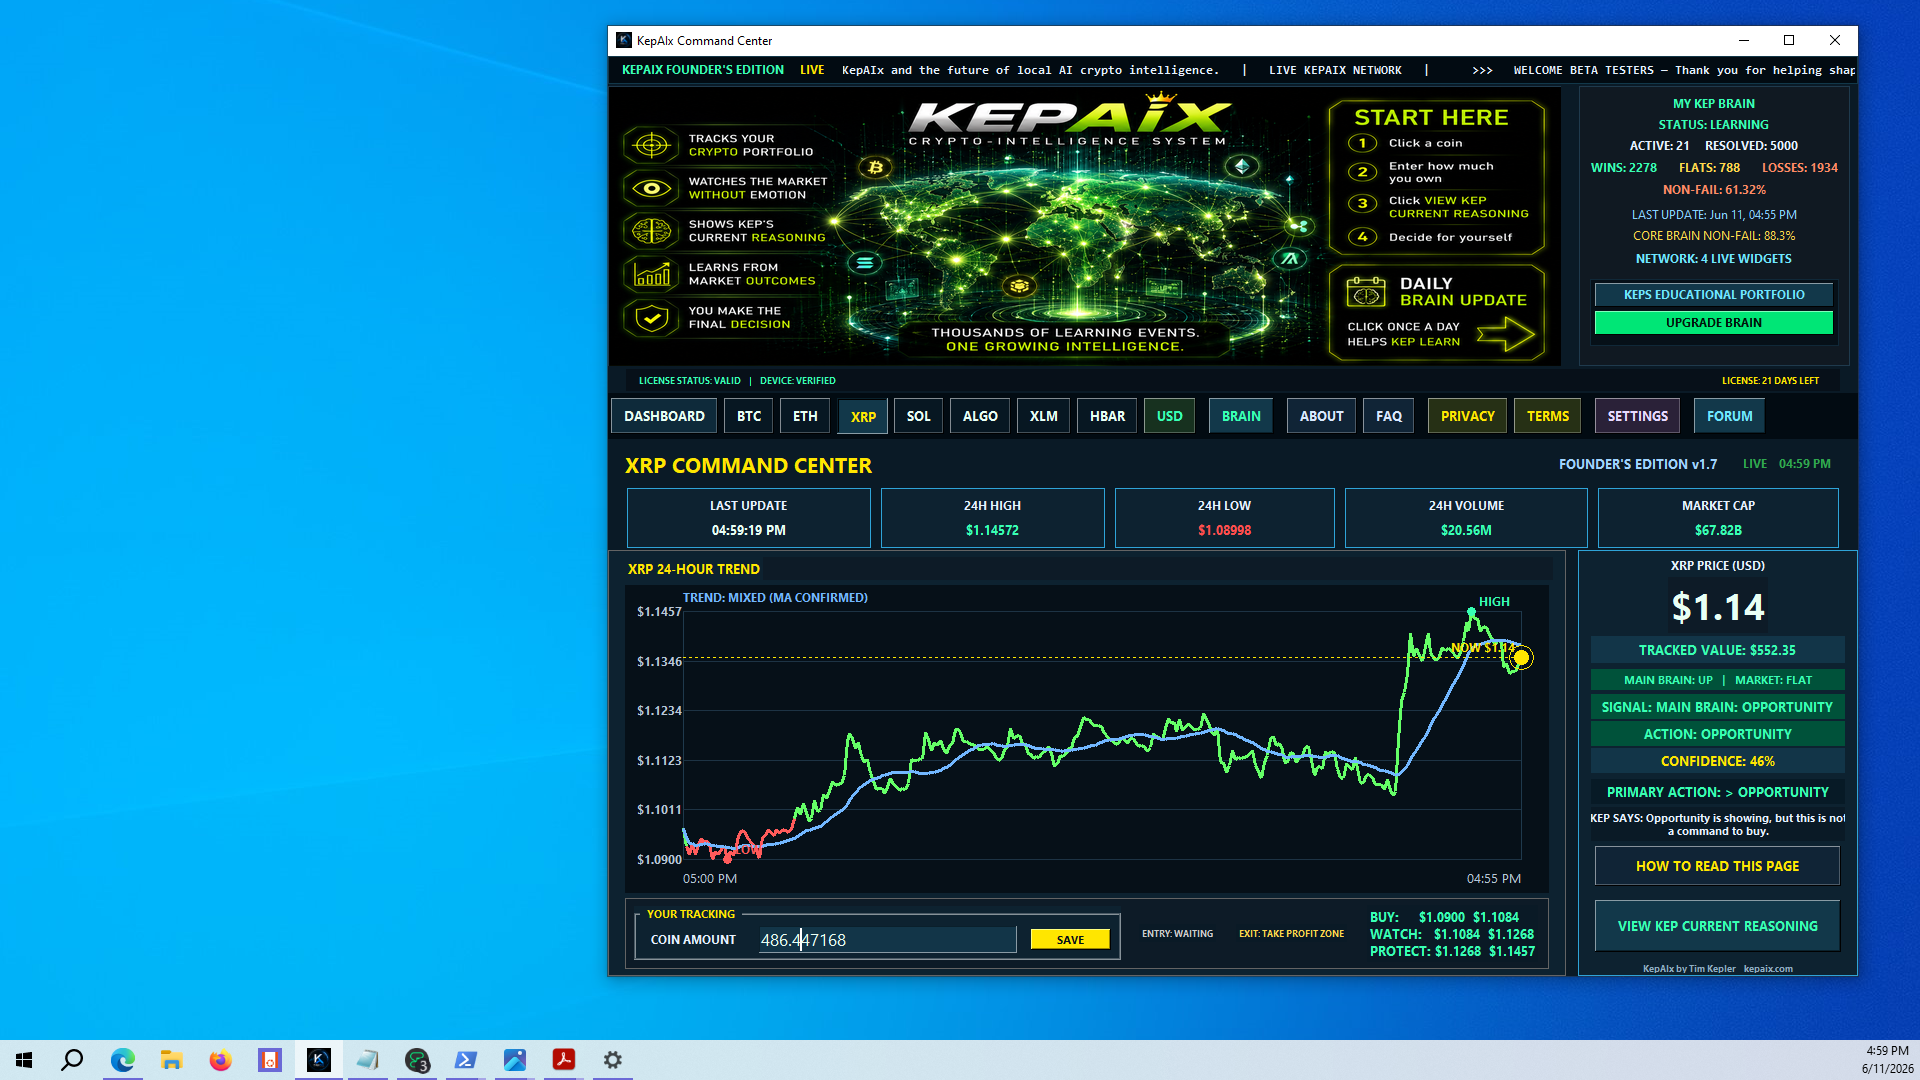The image size is (1920, 1080).
Task: Click the Daily Brain Update arrow
Action: pyautogui.click(x=1505, y=335)
